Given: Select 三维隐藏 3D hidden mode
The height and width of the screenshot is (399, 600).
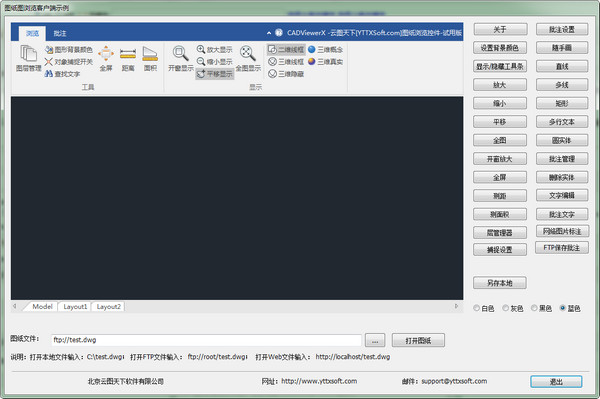Looking at the screenshot, I should [286, 74].
